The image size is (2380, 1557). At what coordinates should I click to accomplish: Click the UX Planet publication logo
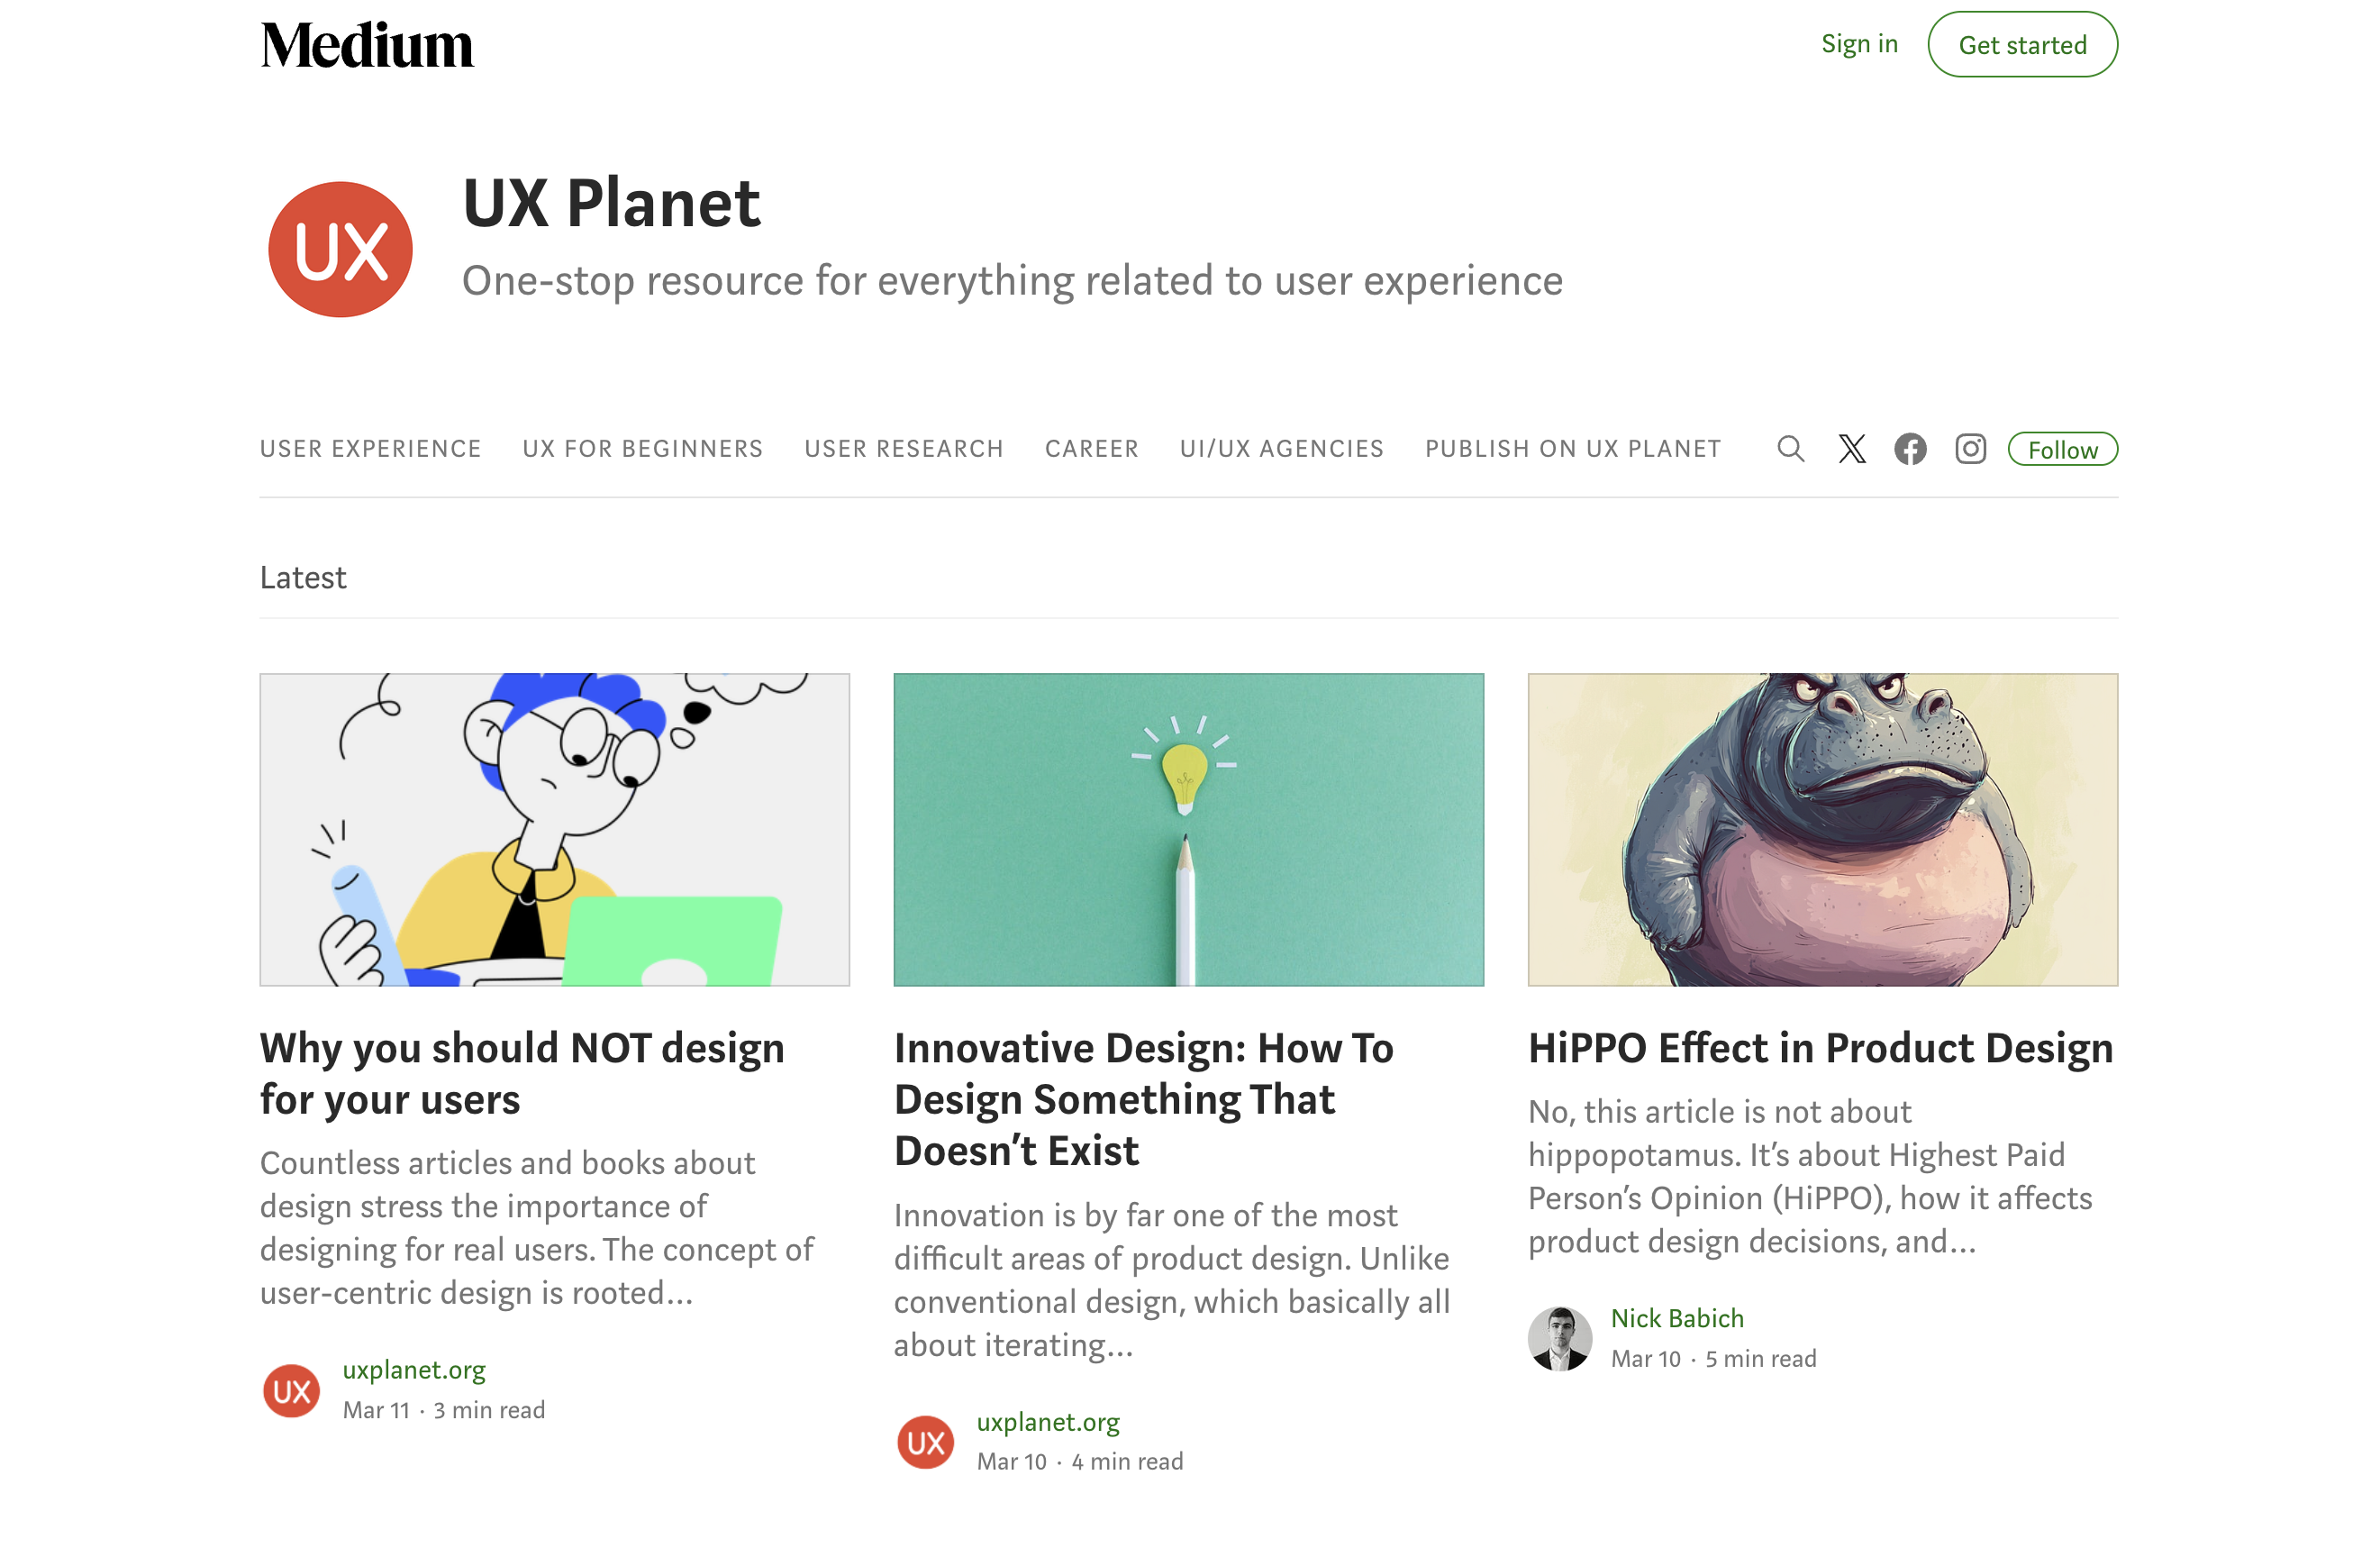(339, 247)
